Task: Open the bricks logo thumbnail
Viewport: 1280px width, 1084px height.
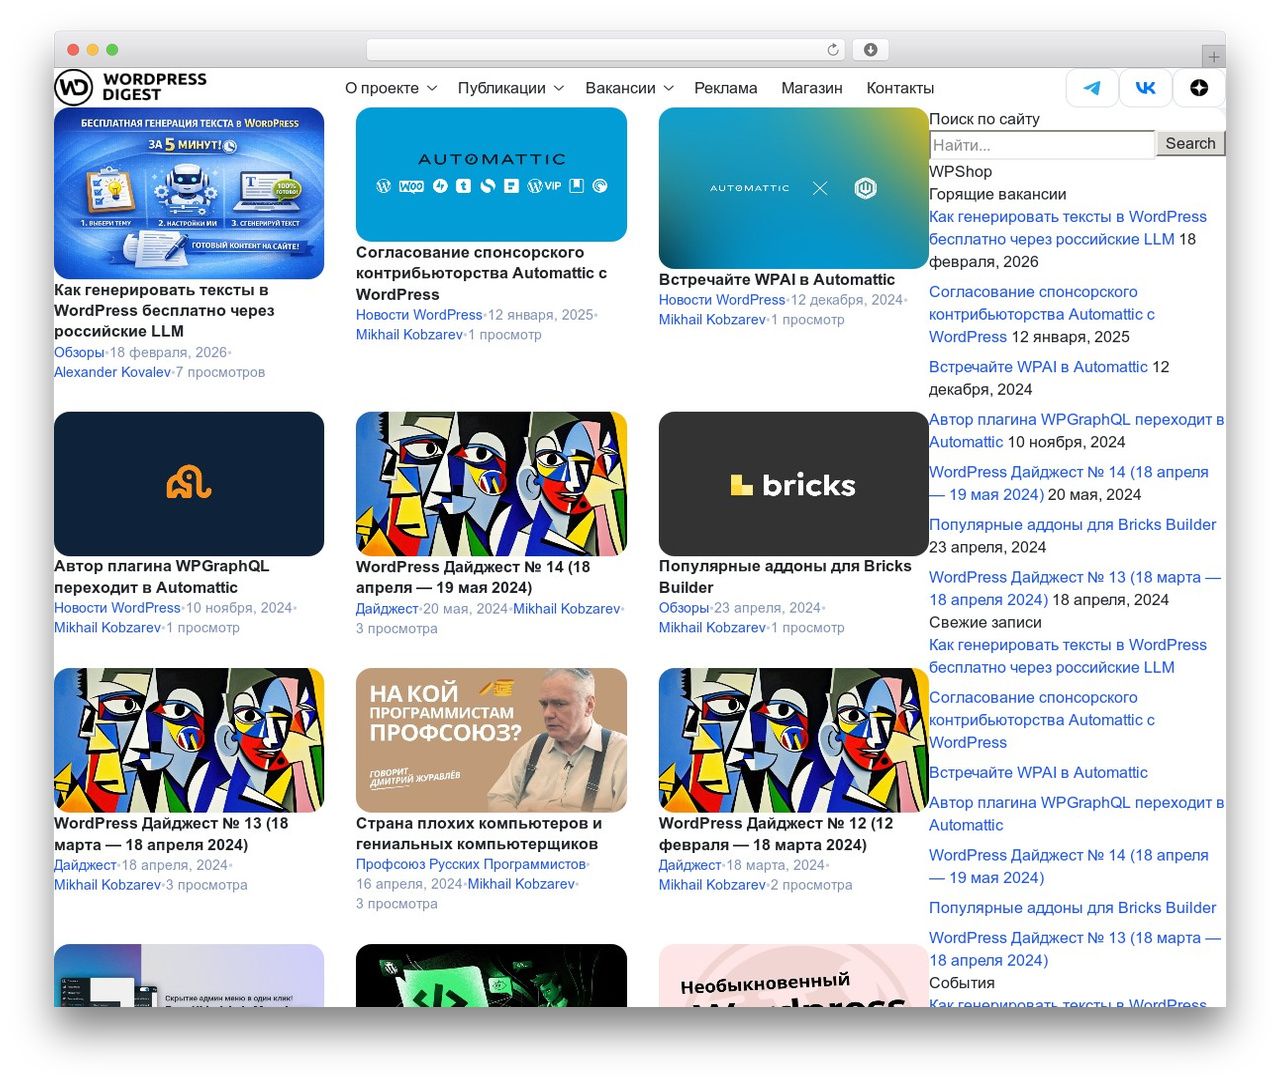Action: (x=794, y=484)
